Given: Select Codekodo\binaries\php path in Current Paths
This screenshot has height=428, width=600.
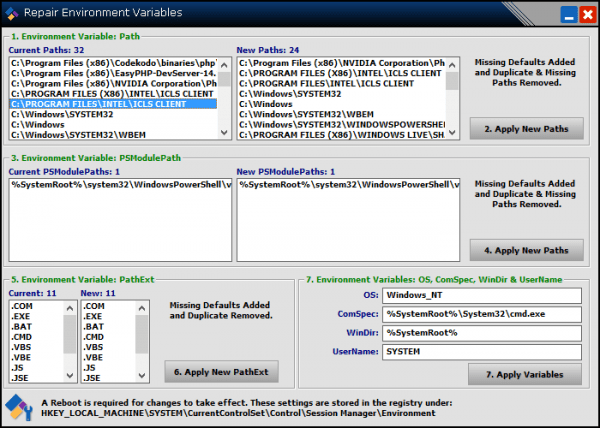Looking at the screenshot, I should coord(114,63).
